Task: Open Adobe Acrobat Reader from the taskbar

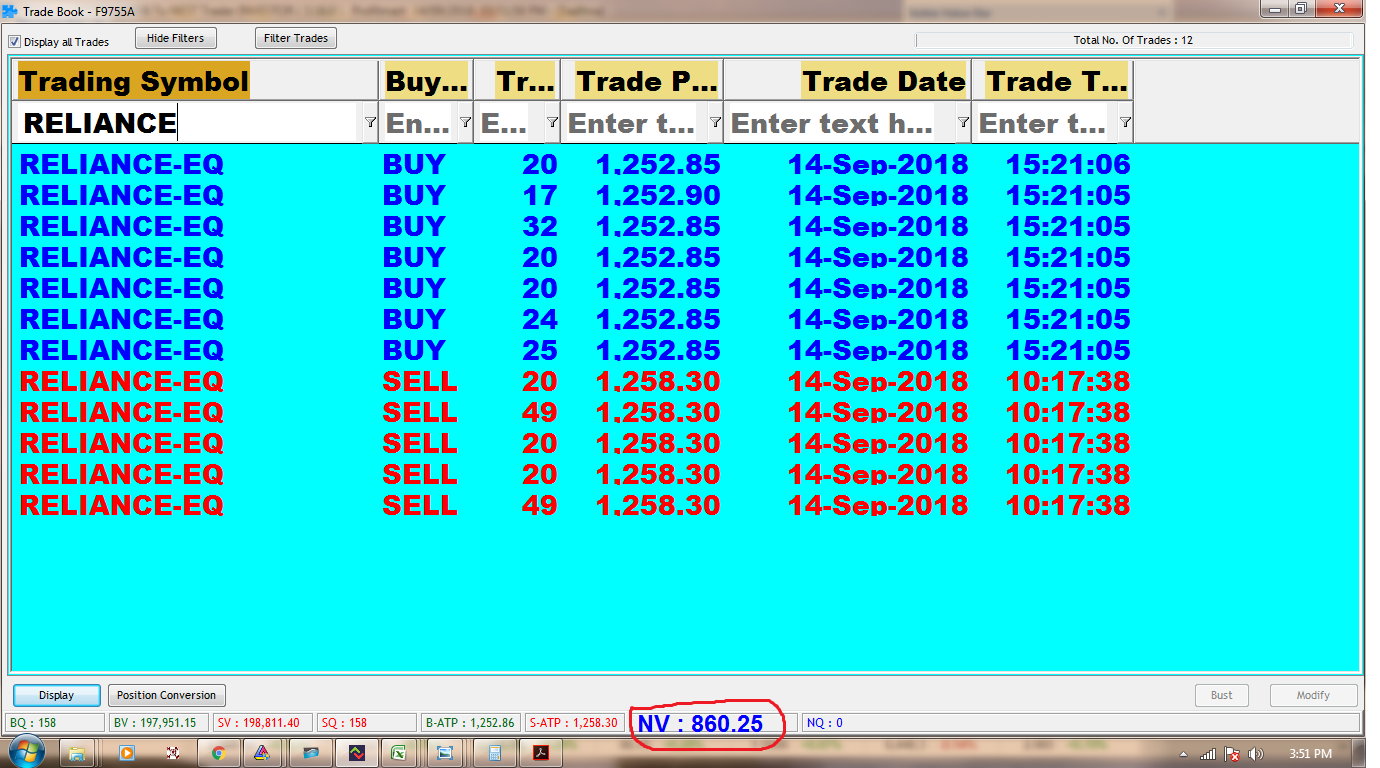Action: pyautogui.click(x=541, y=753)
